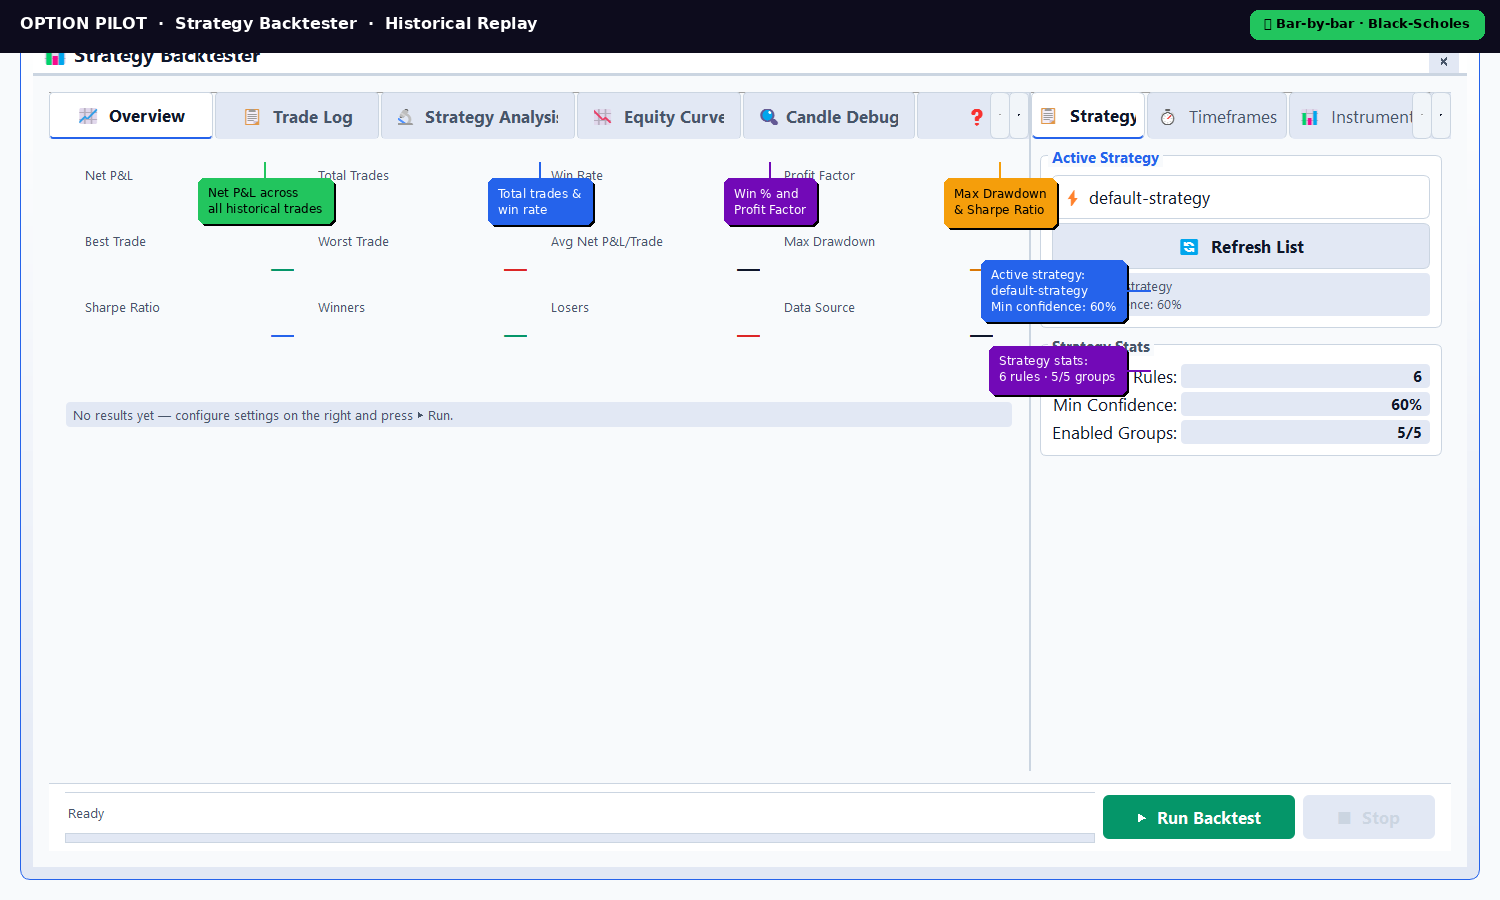Image resolution: width=1500 pixels, height=900 pixels.
Task: Click the Sharpe Ratio label
Action: click(x=122, y=307)
